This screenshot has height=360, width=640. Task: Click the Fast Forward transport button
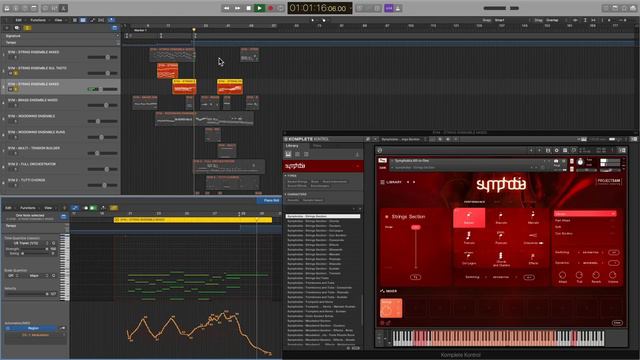point(237,8)
